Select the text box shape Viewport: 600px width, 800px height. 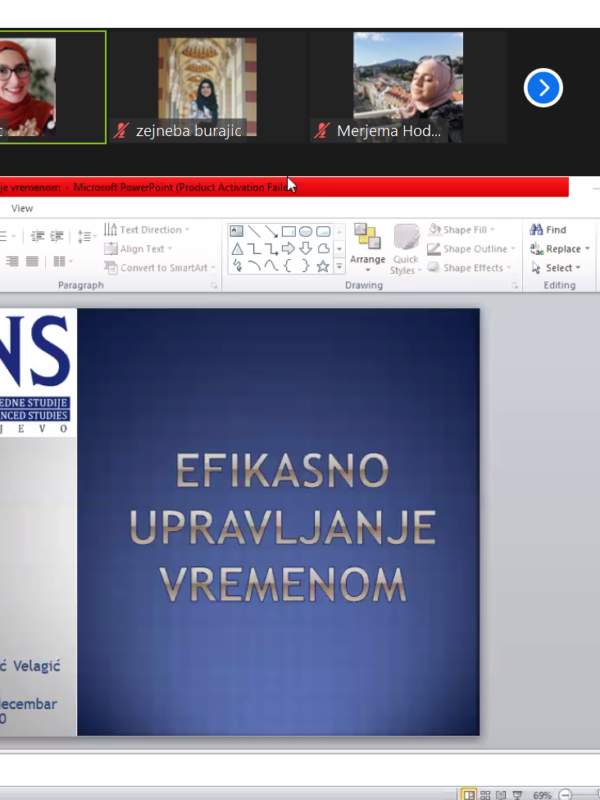[237, 231]
